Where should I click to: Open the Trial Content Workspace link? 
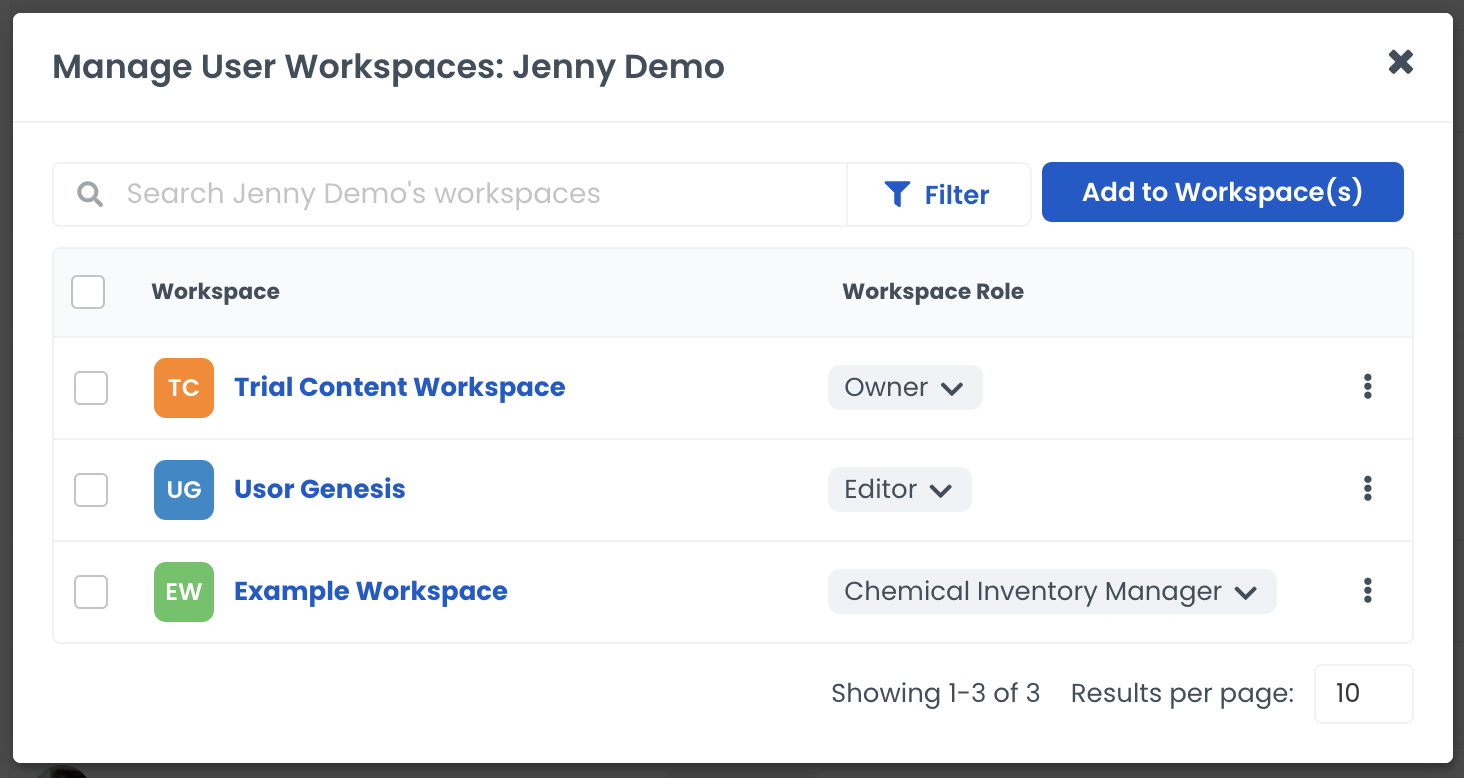(x=399, y=388)
